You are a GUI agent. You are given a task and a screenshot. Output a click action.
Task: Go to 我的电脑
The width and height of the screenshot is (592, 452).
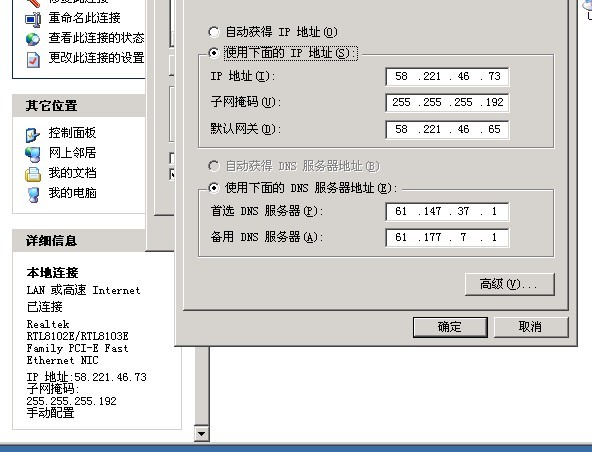tap(72, 193)
